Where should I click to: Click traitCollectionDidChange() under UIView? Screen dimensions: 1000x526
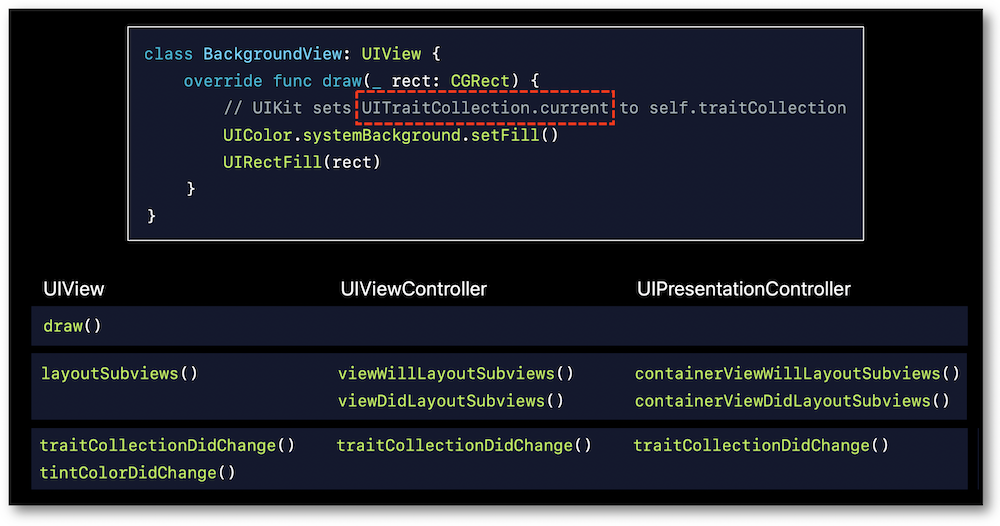pyautogui.click(x=167, y=445)
